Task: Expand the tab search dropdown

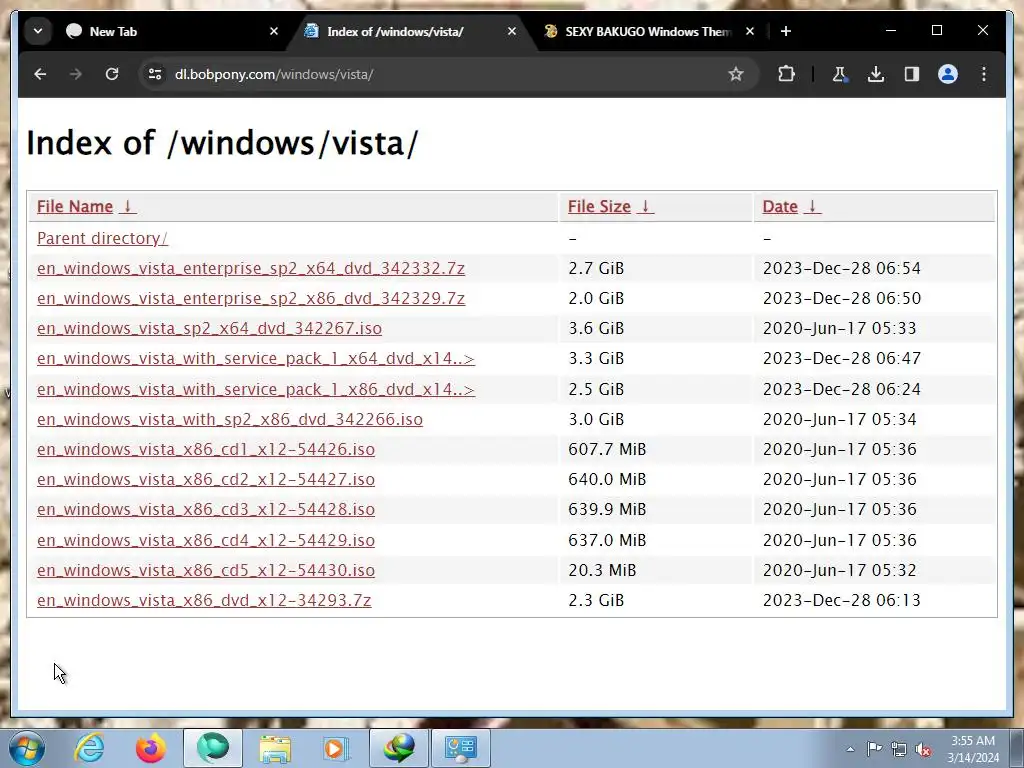Action: point(38,31)
